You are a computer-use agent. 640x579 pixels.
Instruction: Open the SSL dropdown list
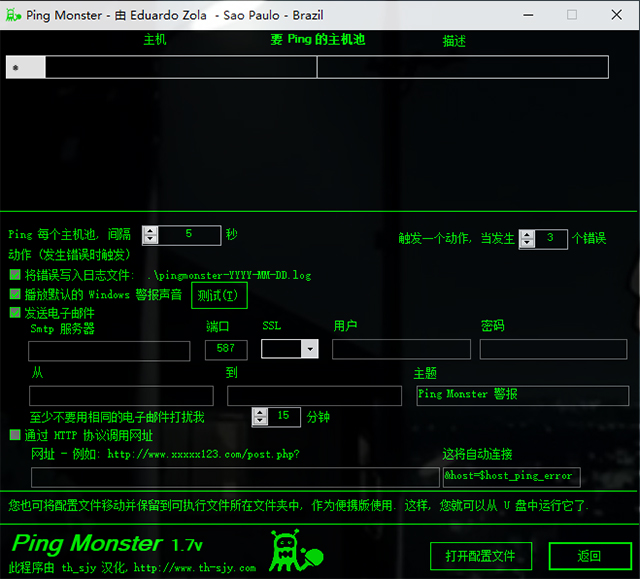click(x=309, y=349)
